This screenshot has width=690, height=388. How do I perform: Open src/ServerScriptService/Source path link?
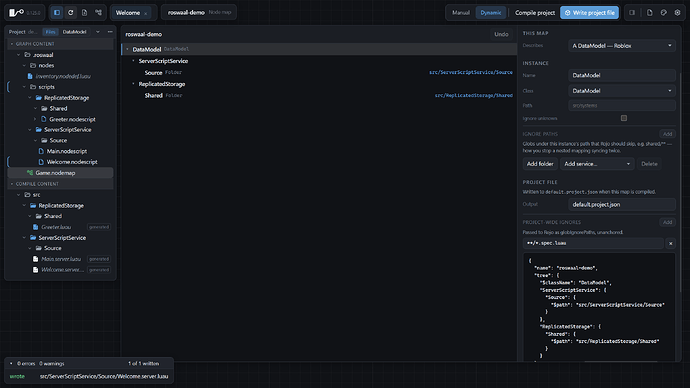[471, 72]
